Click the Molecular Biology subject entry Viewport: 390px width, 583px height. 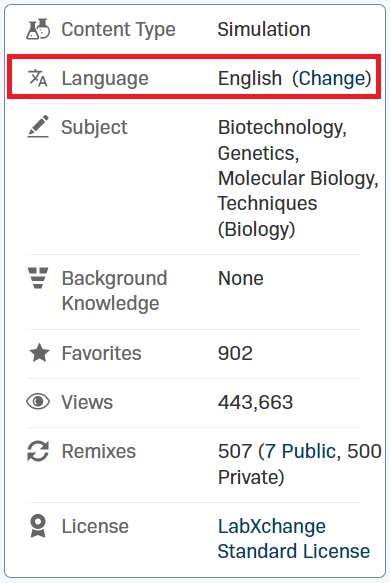pos(298,178)
